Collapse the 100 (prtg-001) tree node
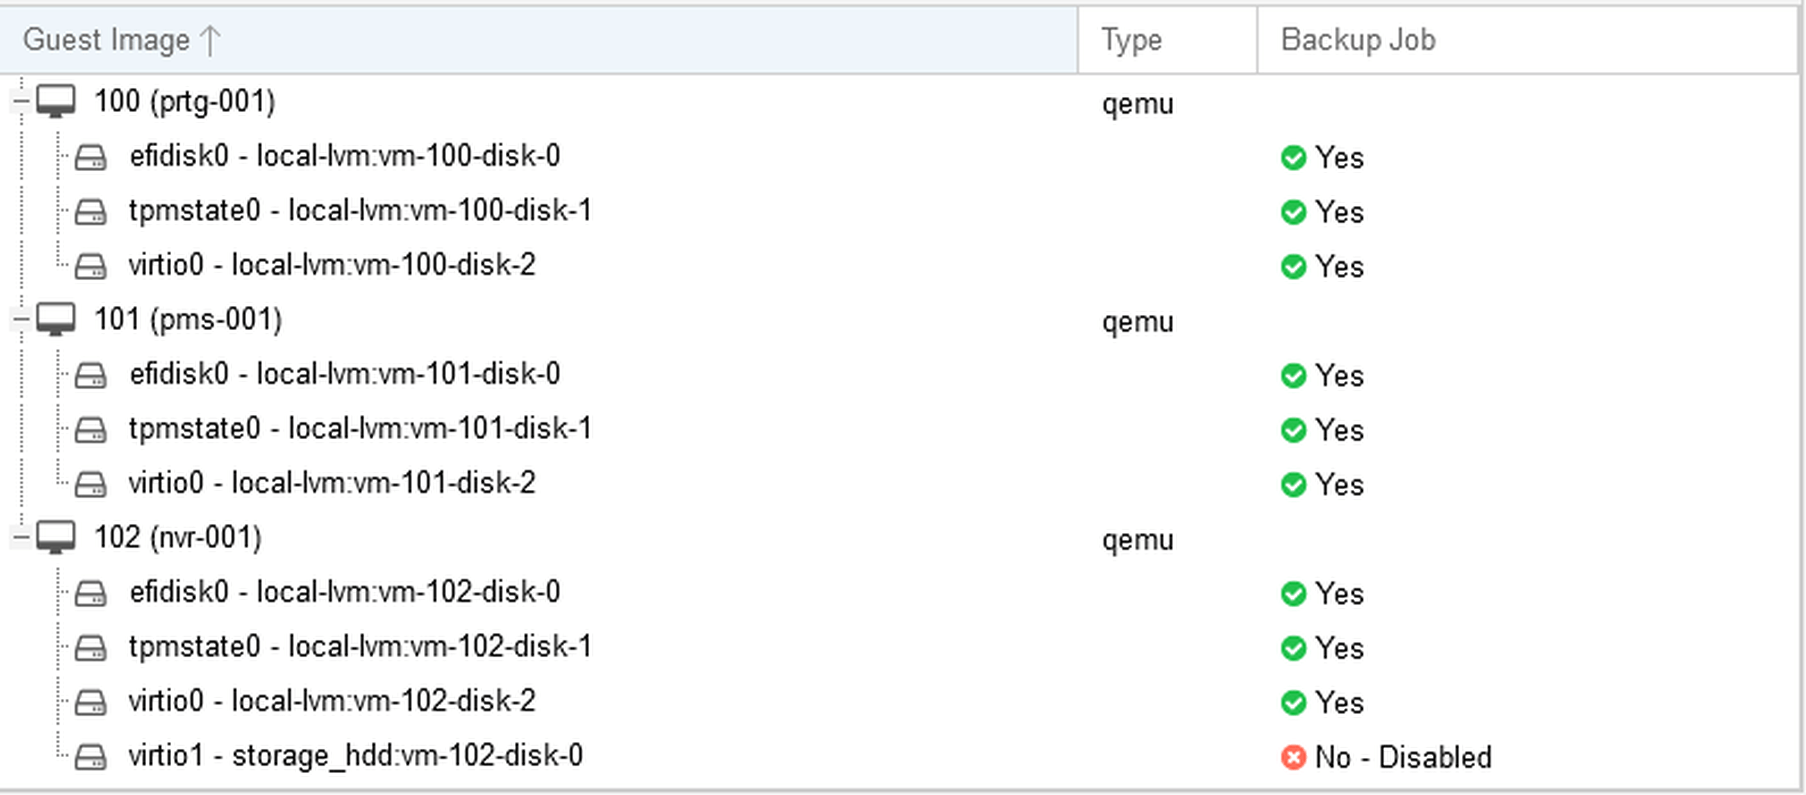The image size is (1806, 795). [x=20, y=101]
